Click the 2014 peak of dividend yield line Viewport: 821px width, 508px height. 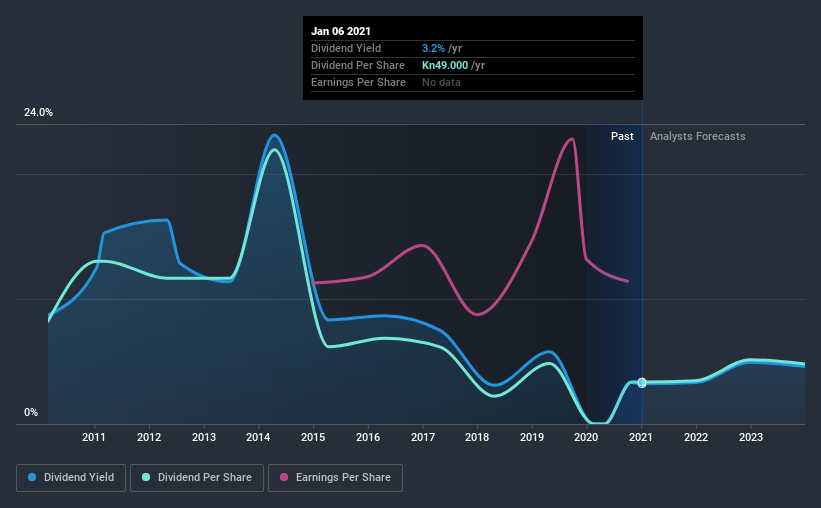274,136
